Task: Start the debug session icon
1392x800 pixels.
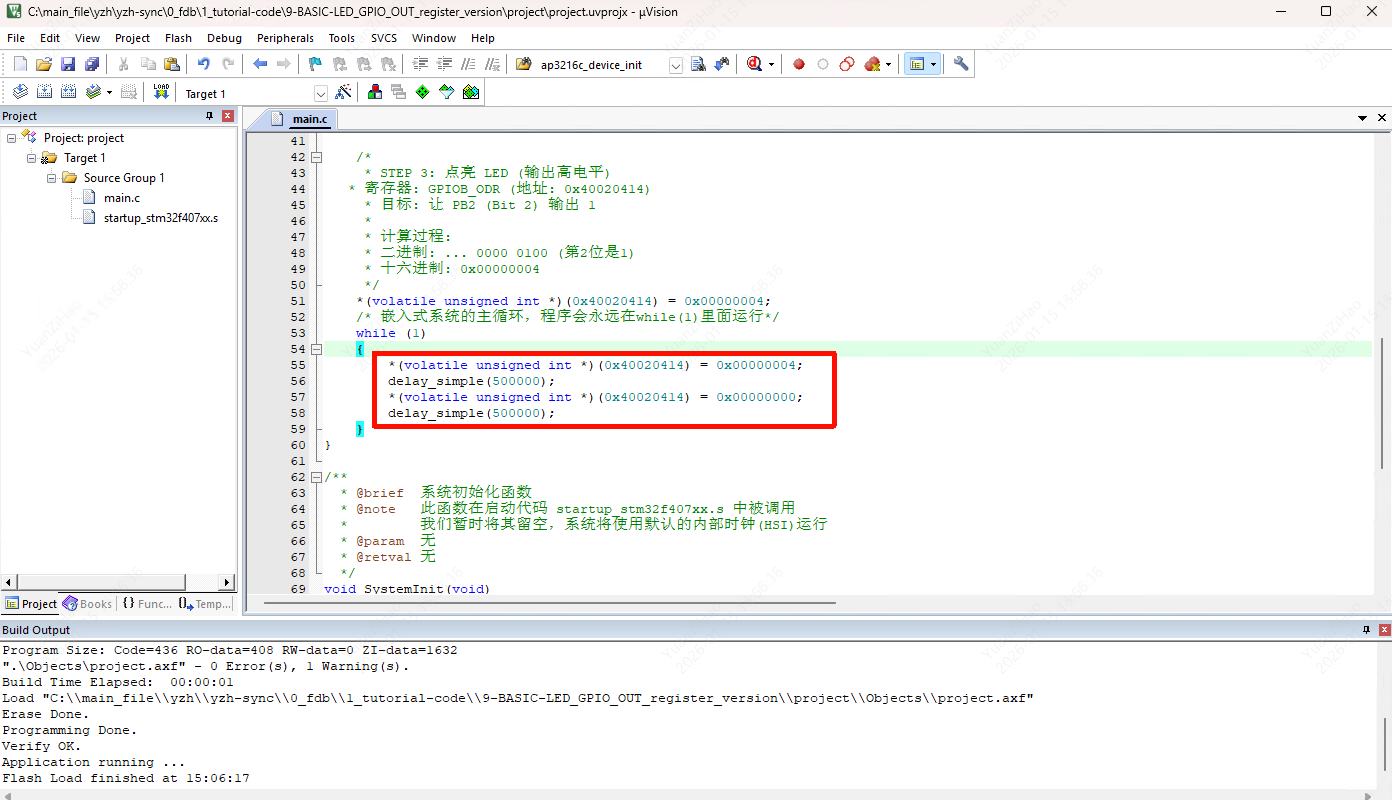Action: [x=755, y=64]
